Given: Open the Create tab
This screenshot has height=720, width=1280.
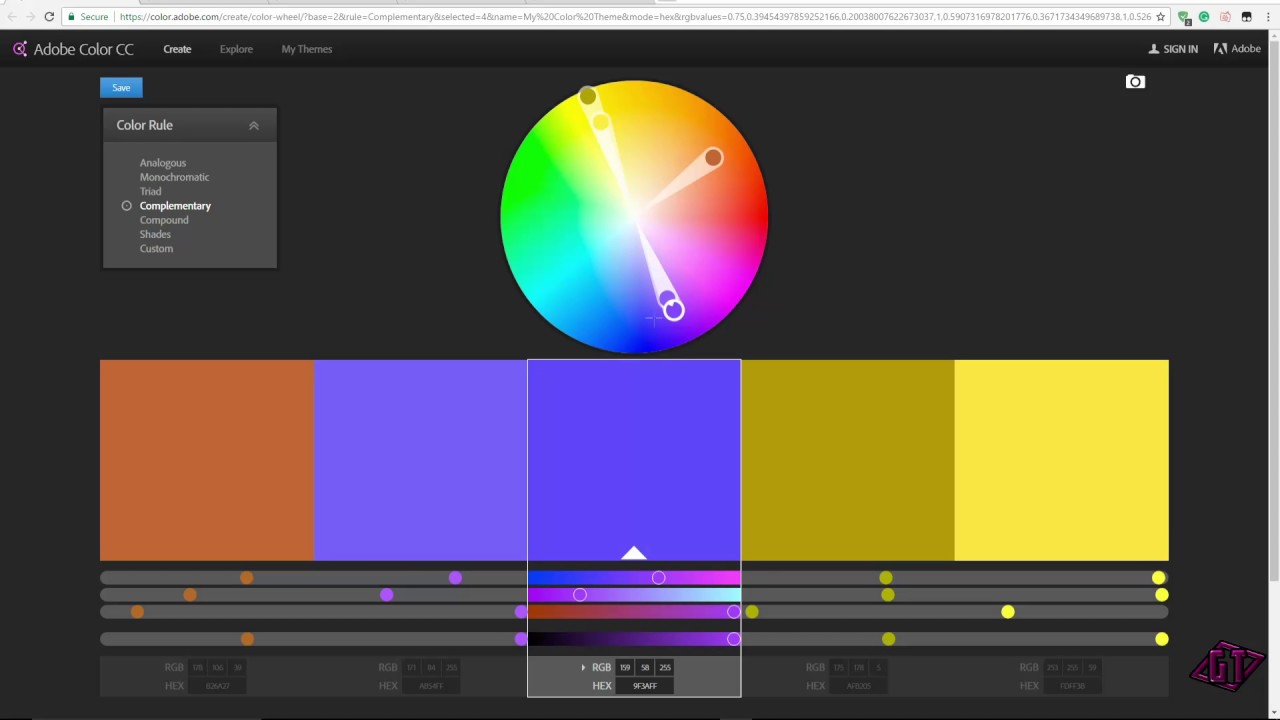Looking at the screenshot, I should coord(177,49).
